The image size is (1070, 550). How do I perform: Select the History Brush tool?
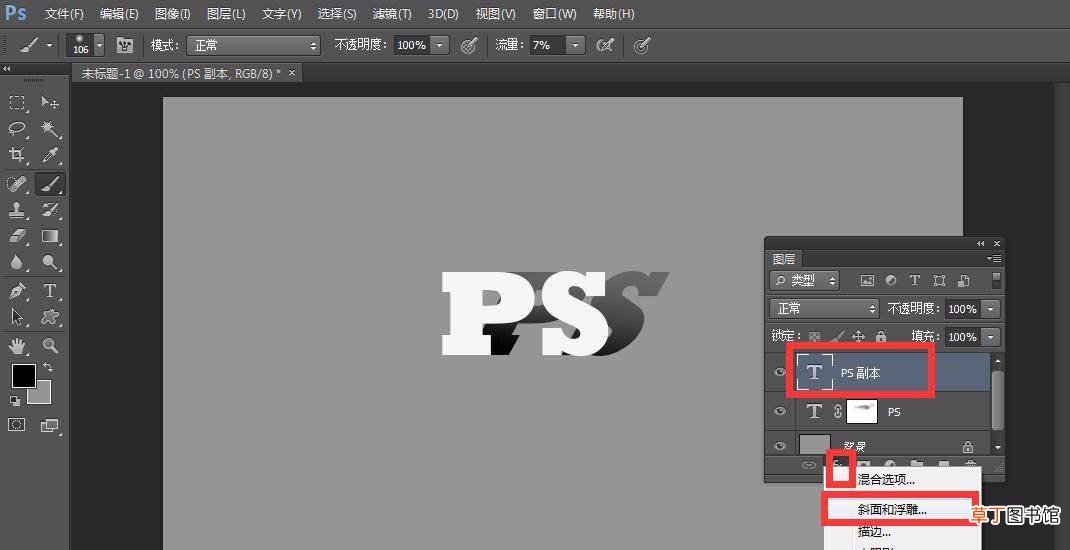pyautogui.click(x=50, y=209)
